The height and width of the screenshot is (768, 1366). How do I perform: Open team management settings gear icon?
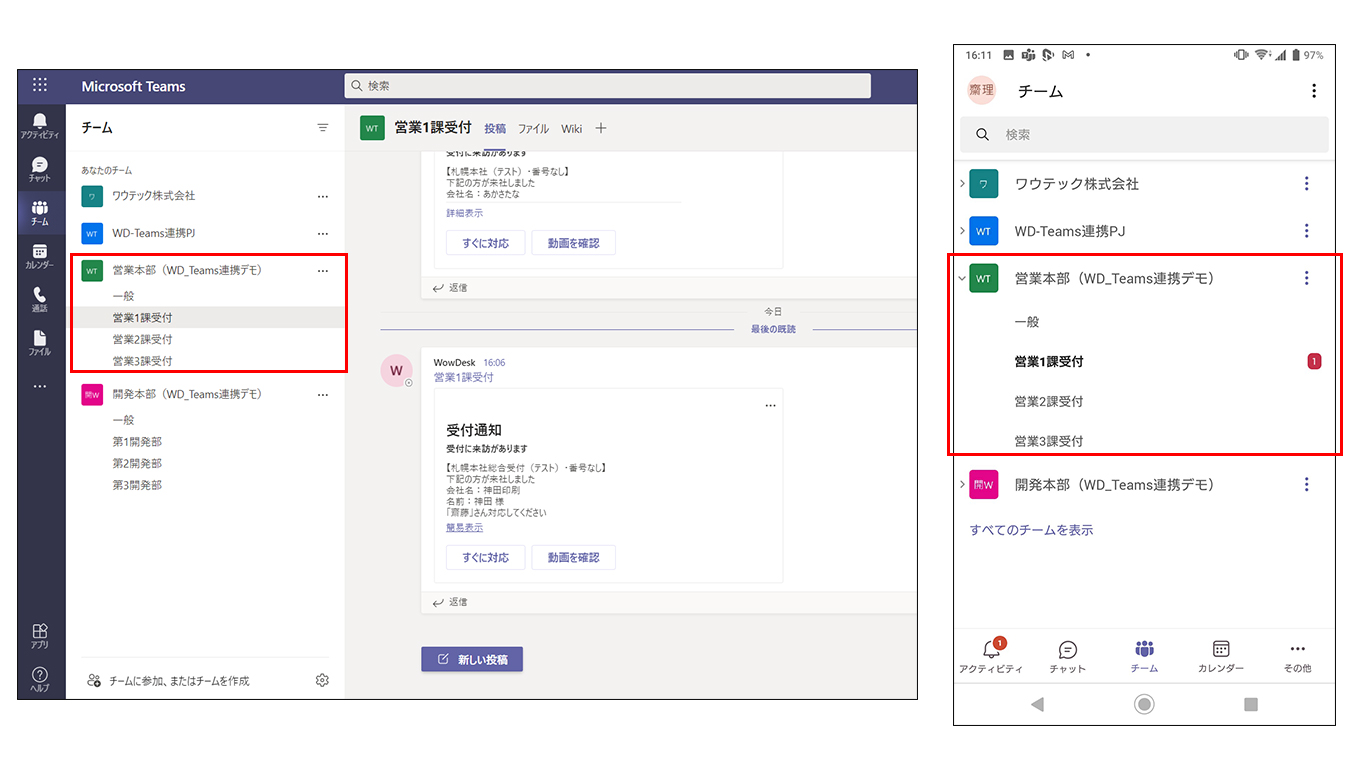(x=322, y=681)
